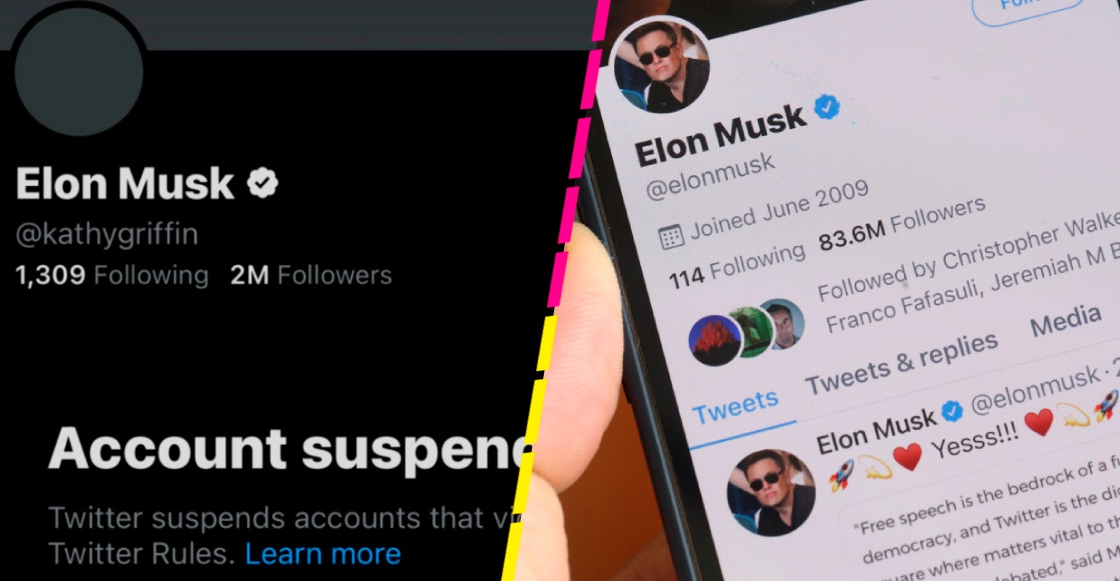View the 1,309 Following list

coord(112,275)
